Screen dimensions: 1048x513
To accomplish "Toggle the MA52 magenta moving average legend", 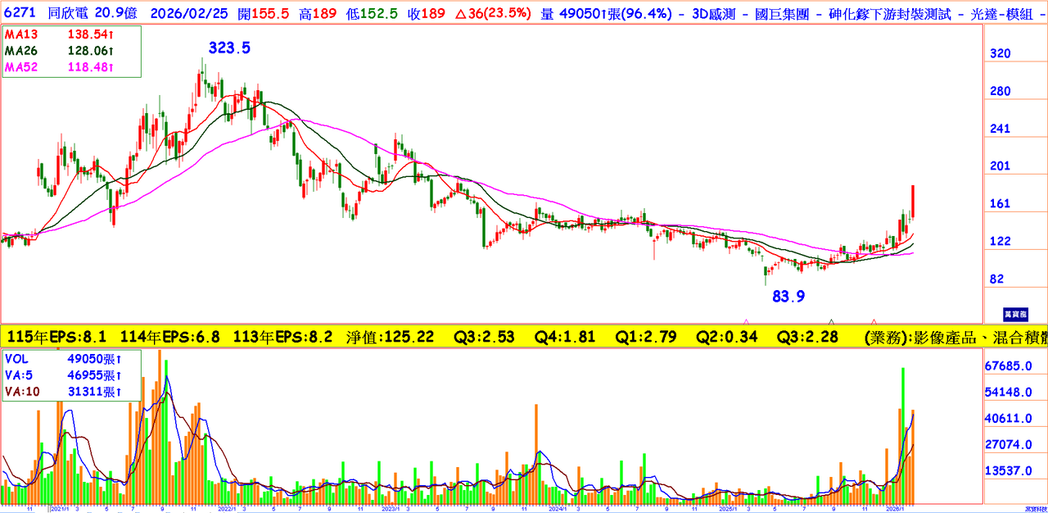I will pyautogui.click(x=60, y=67).
